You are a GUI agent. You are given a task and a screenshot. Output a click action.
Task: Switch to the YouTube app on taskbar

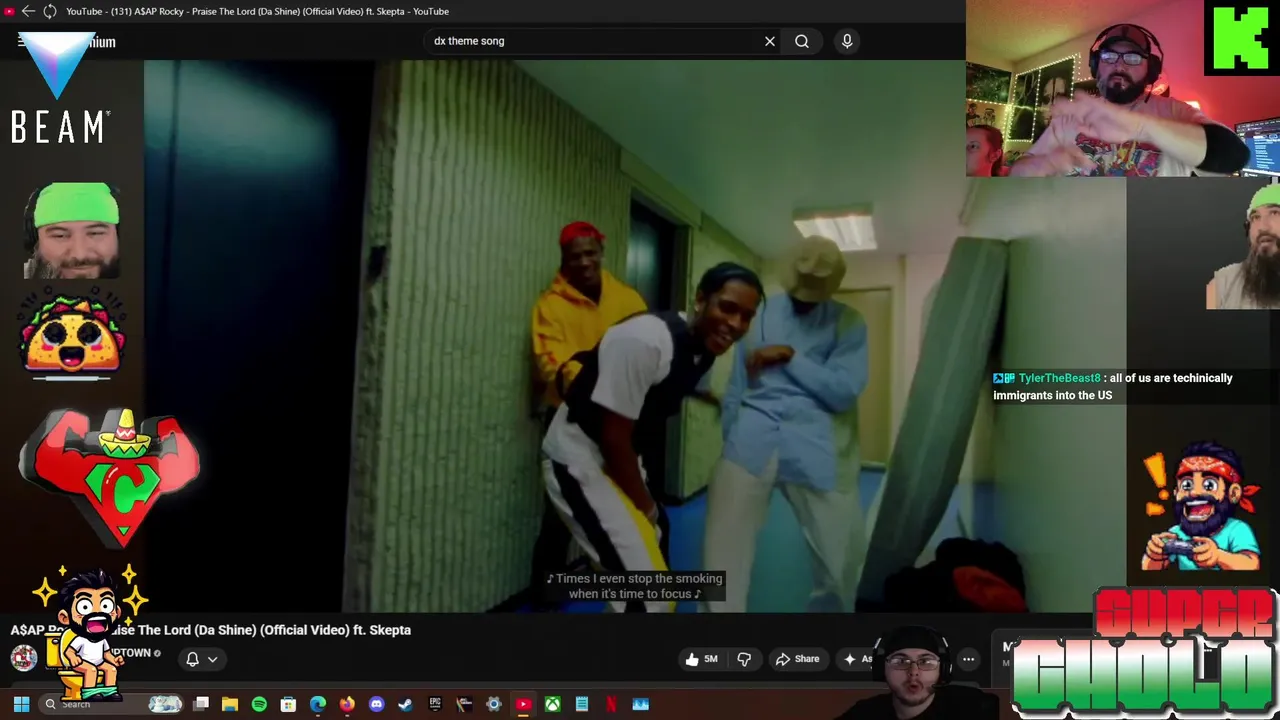click(523, 704)
